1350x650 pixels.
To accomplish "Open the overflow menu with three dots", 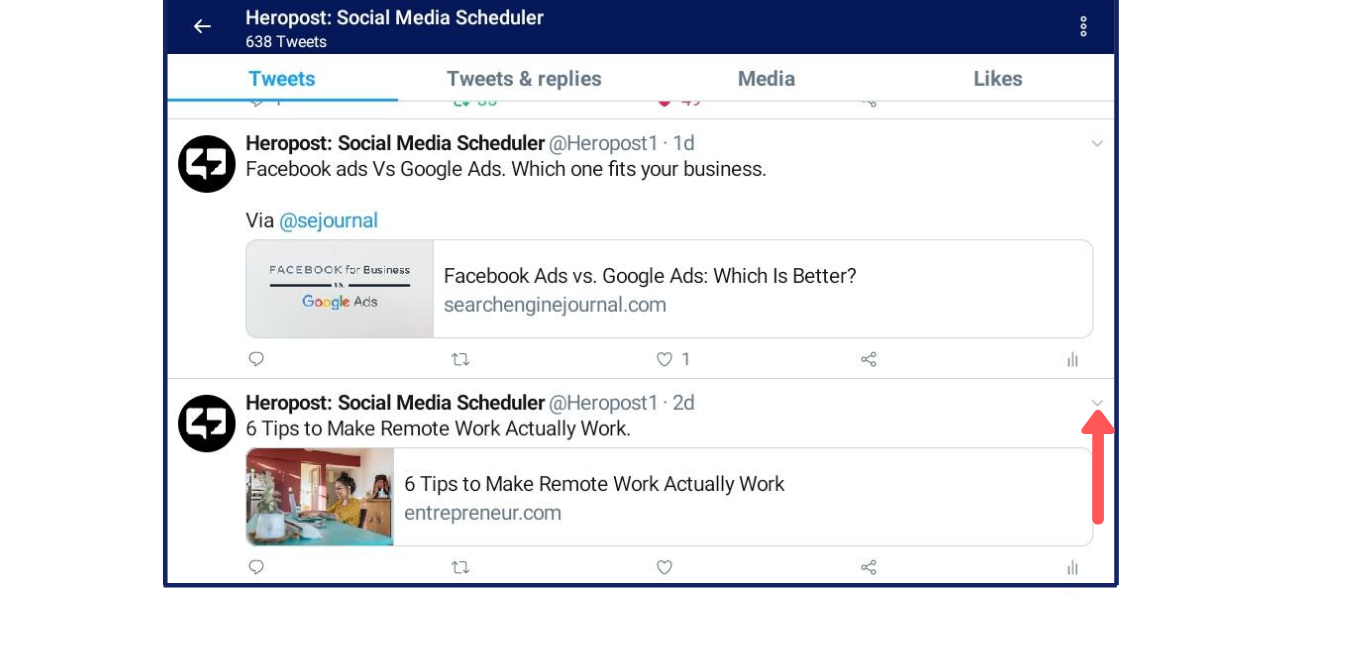I will 1083,27.
